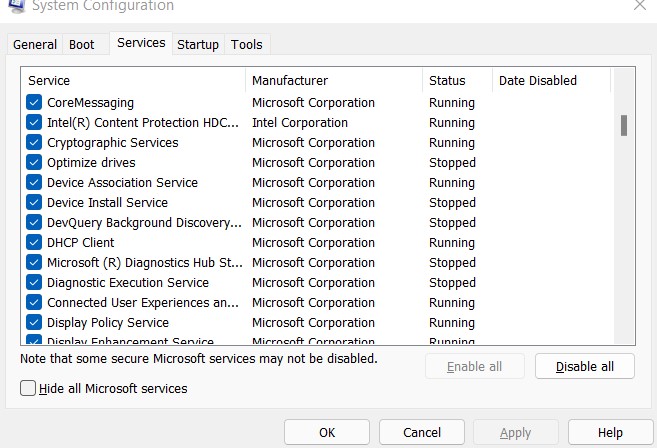Switch to the General tab
The image size is (657, 448).
click(x=35, y=45)
